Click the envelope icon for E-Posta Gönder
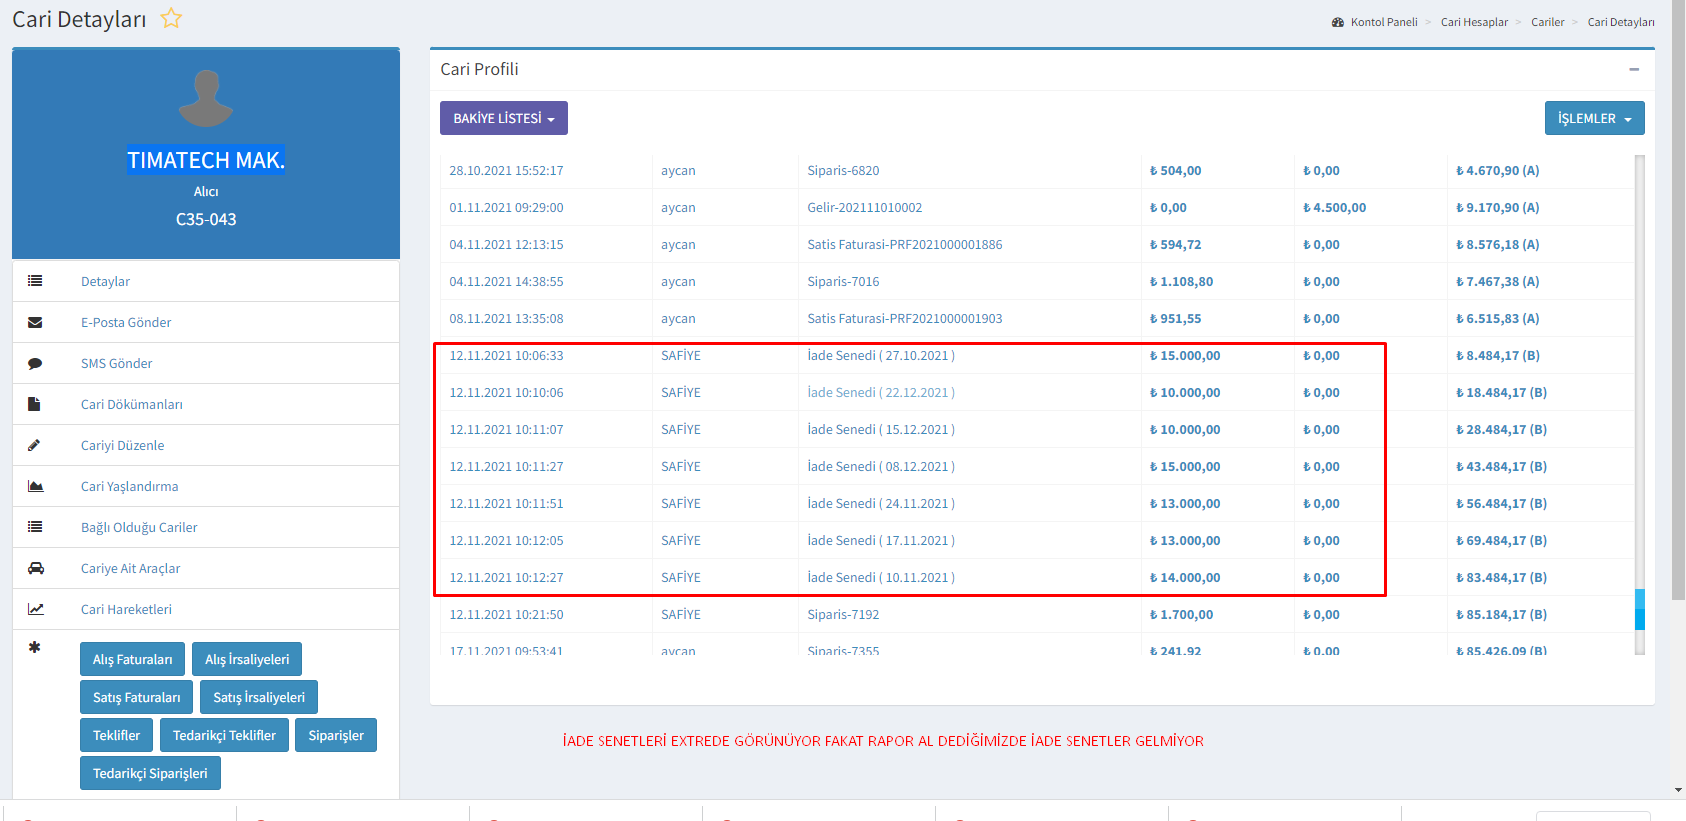This screenshot has width=1686, height=821. click(35, 322)
